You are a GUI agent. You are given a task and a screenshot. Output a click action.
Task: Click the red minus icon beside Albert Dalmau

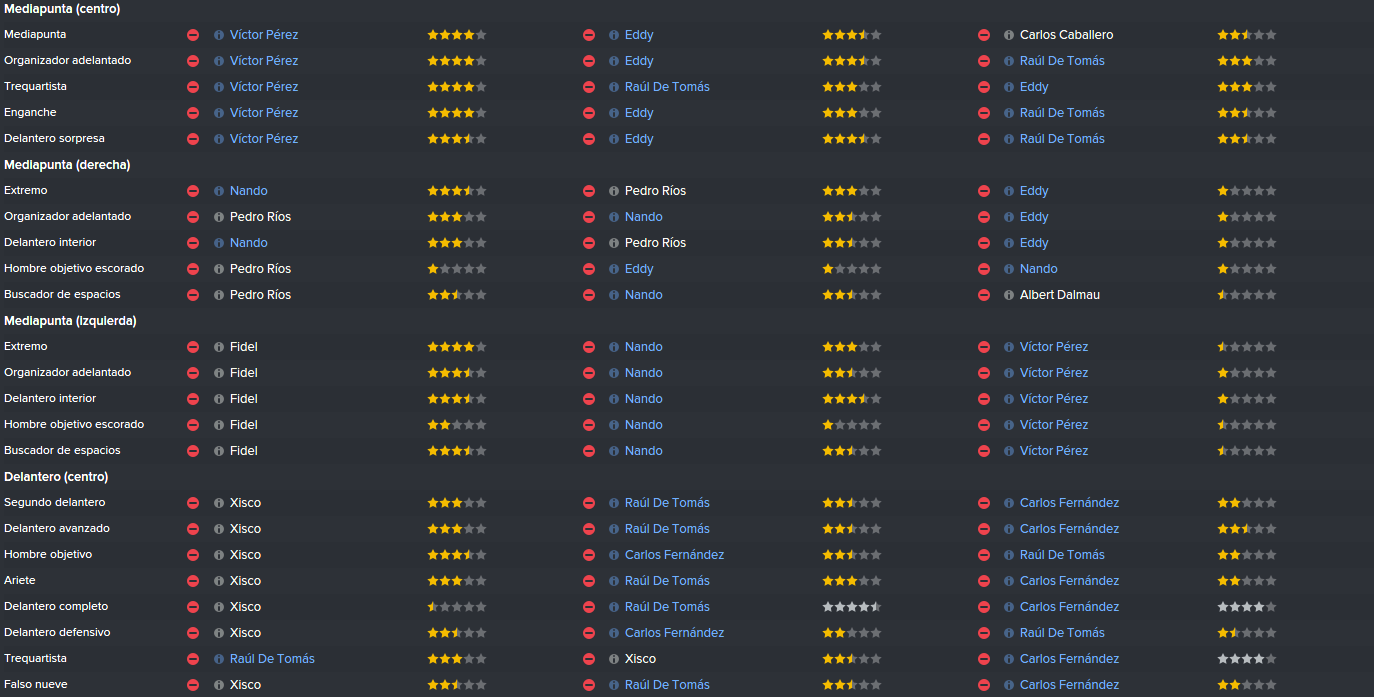[x=984, y=295]
